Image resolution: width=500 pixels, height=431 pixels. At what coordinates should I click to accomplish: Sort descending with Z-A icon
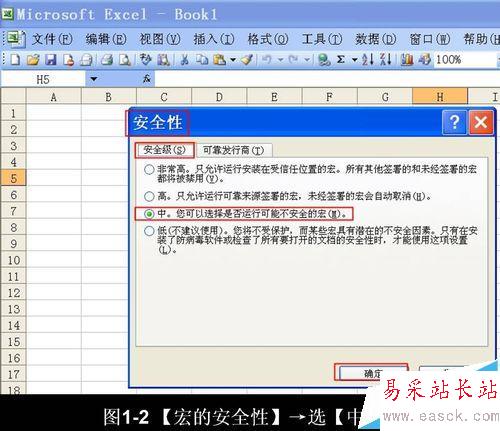pos(386,60)
